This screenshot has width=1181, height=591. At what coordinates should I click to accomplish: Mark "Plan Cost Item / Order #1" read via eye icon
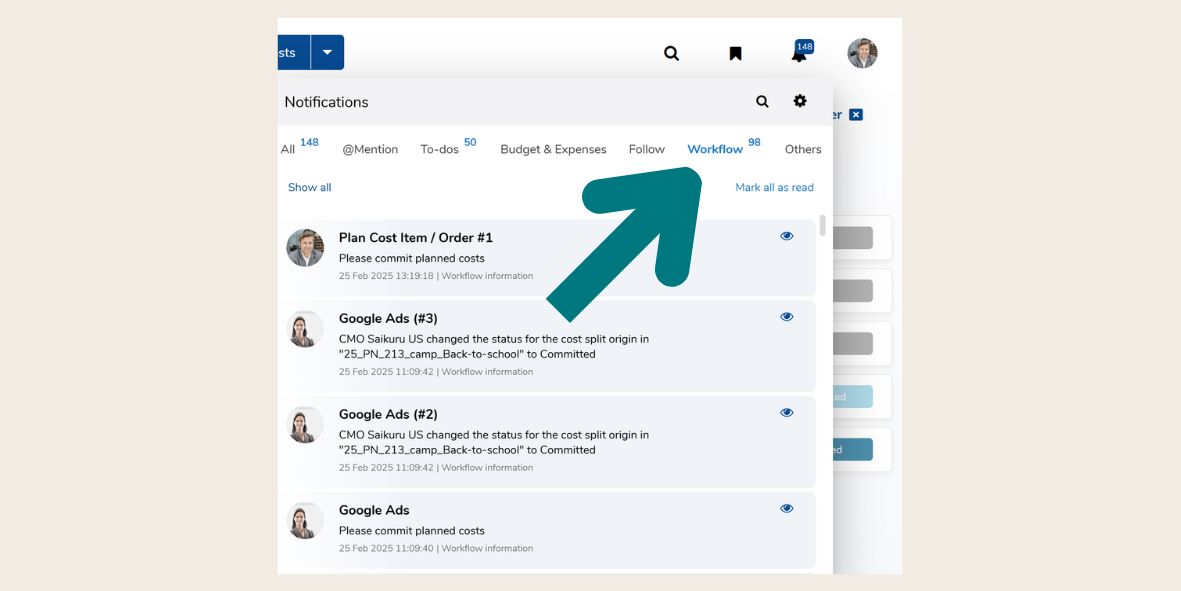pos(786,235)
